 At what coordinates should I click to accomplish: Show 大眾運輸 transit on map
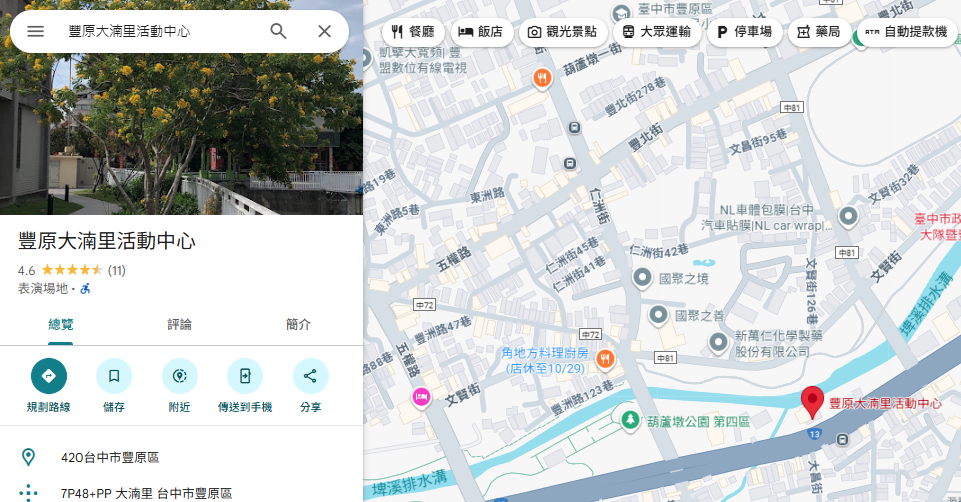[x=656, y=32]
